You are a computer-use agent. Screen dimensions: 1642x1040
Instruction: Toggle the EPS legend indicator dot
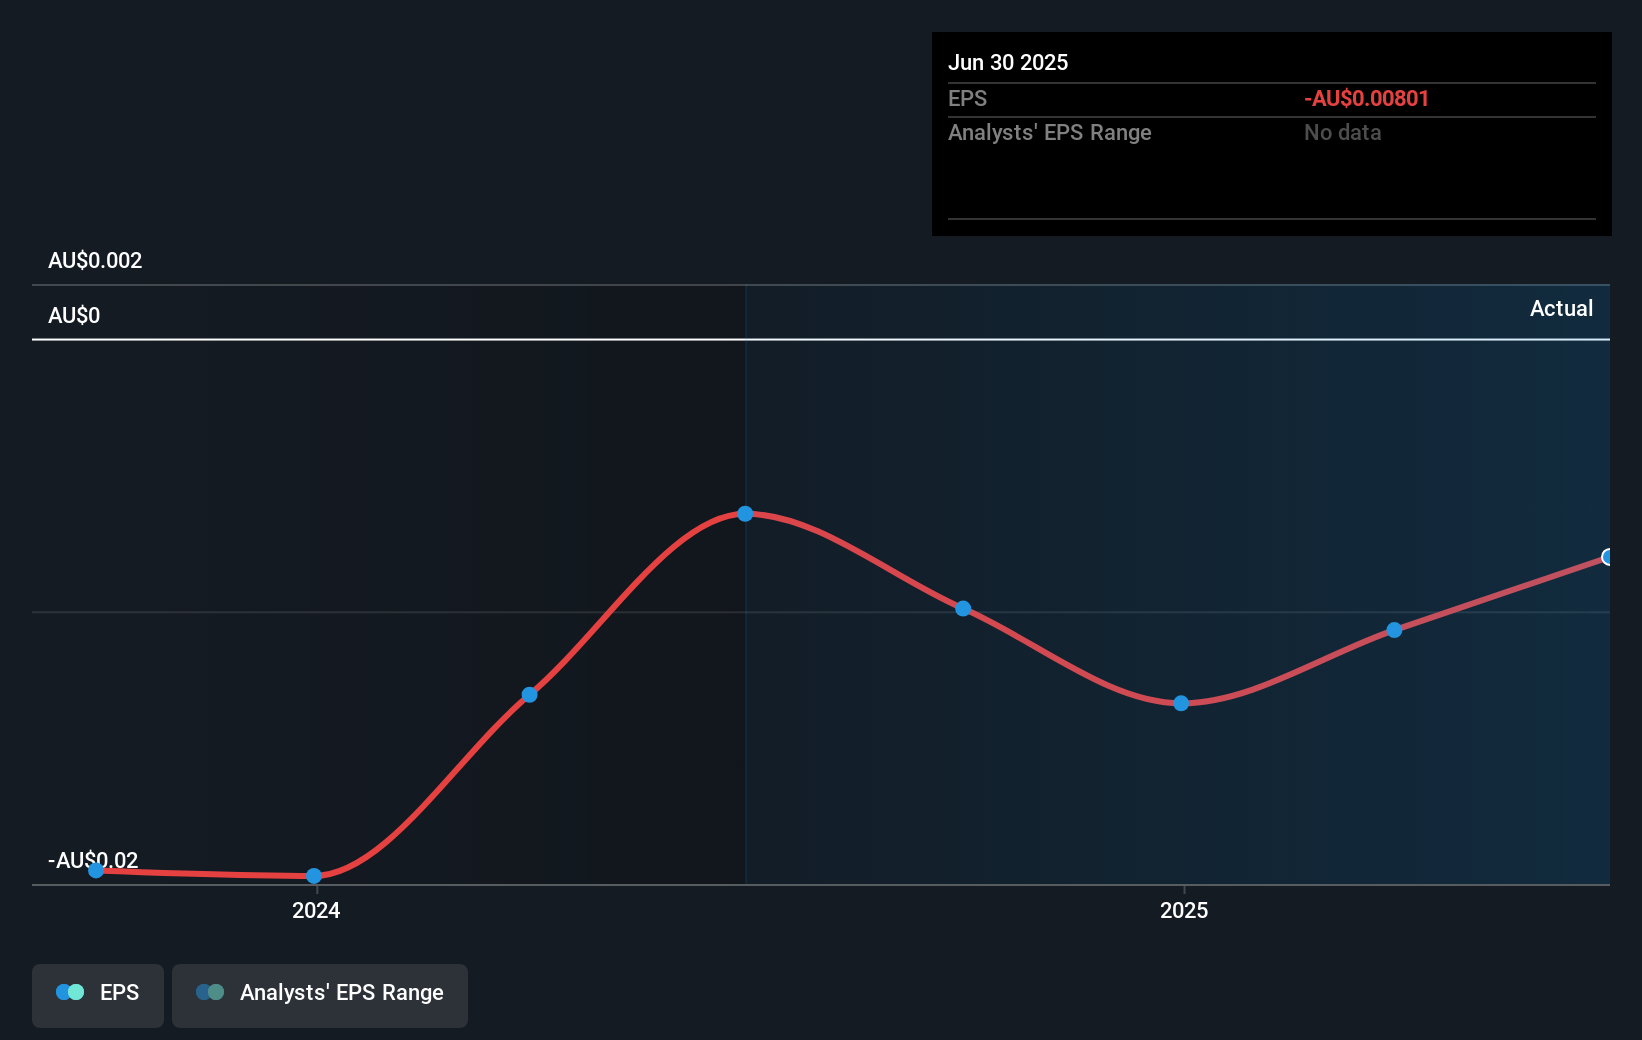coord(68,992)
